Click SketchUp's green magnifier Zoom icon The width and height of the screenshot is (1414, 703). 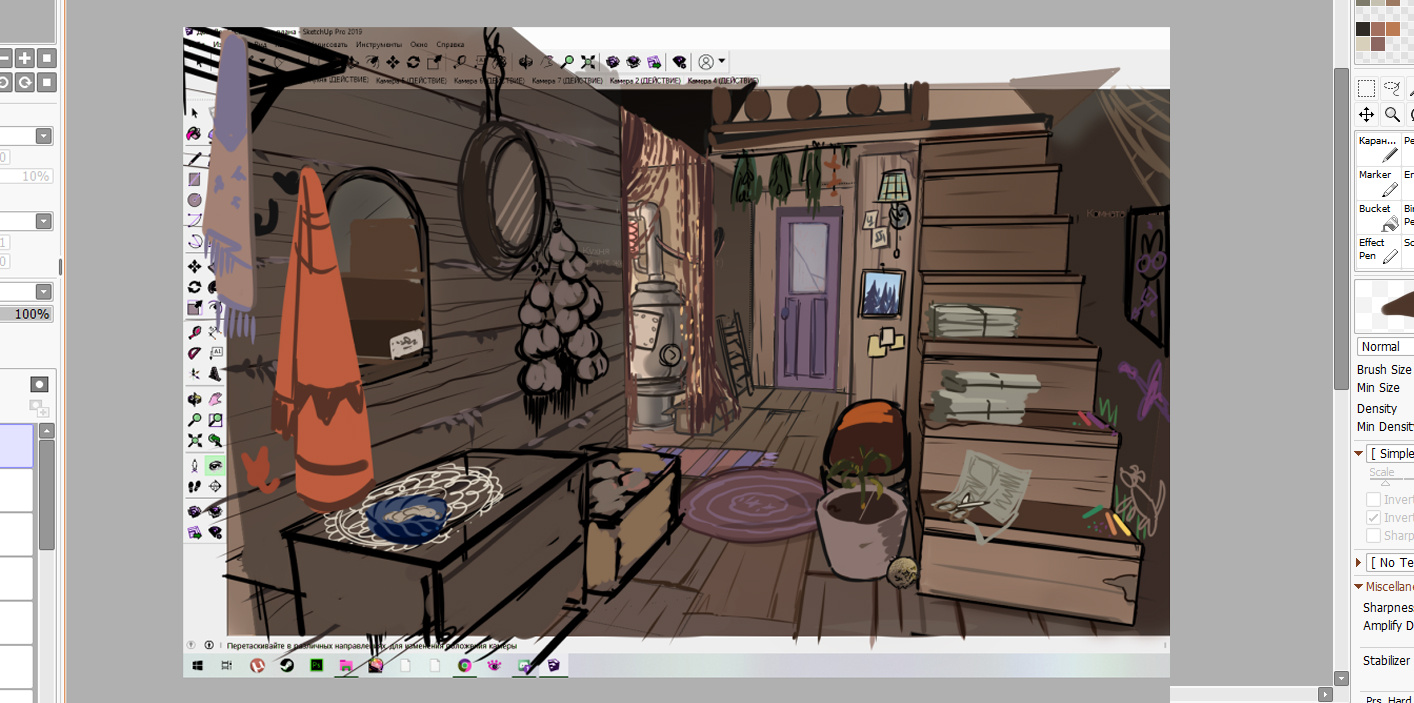[x=568, y=62]
